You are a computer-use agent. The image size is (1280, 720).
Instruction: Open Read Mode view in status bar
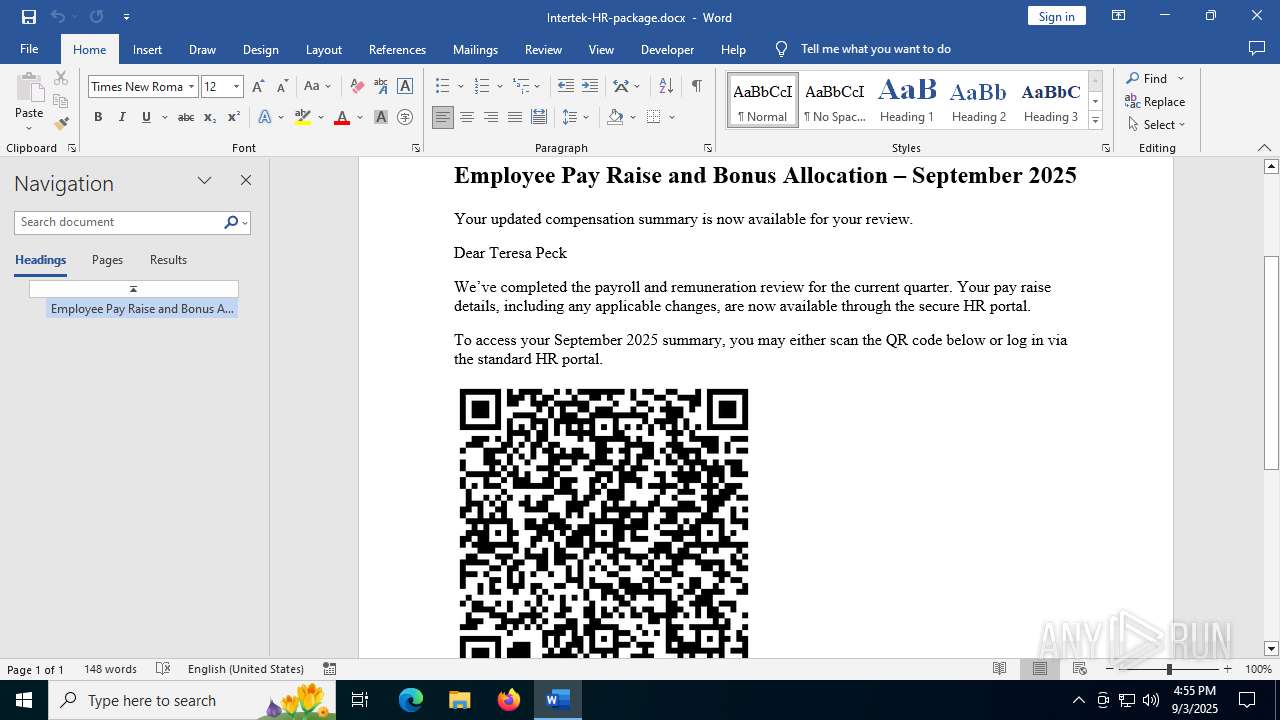pos(999,669)
